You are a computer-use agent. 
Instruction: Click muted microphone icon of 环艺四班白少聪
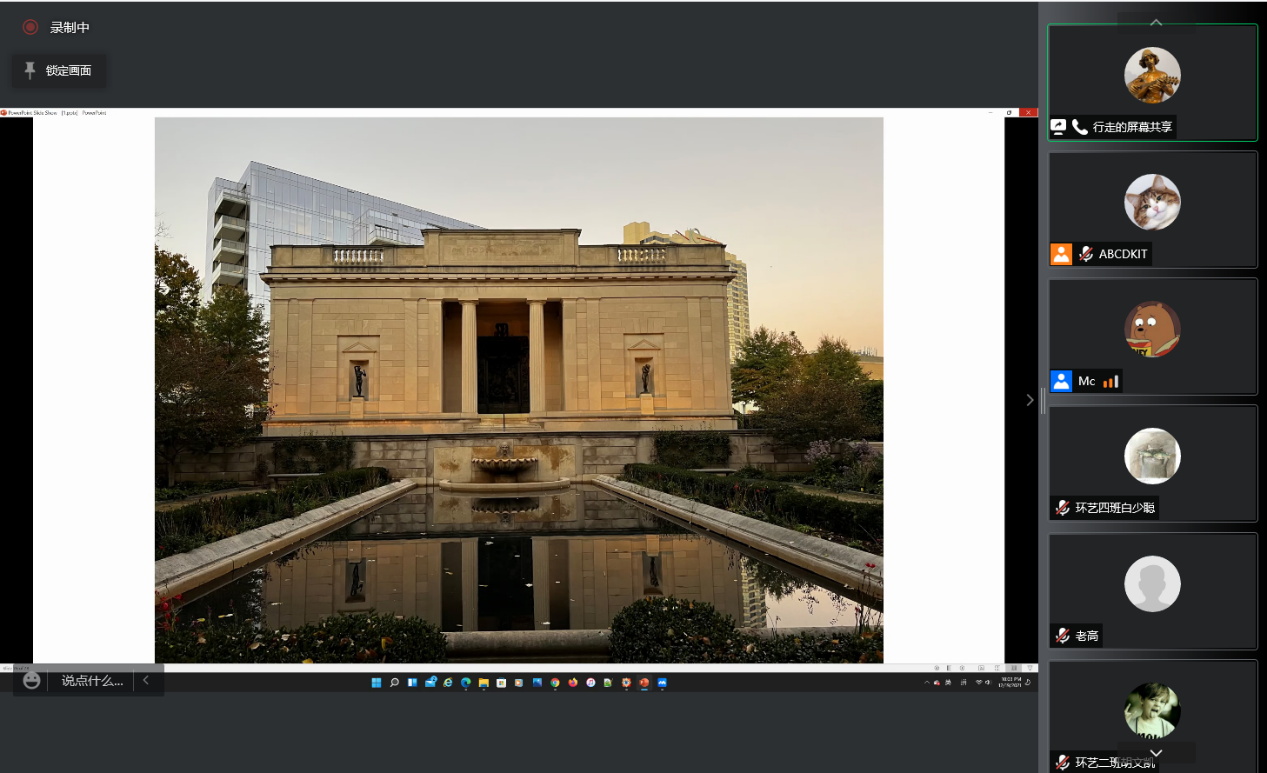[x=1062, y=508]
